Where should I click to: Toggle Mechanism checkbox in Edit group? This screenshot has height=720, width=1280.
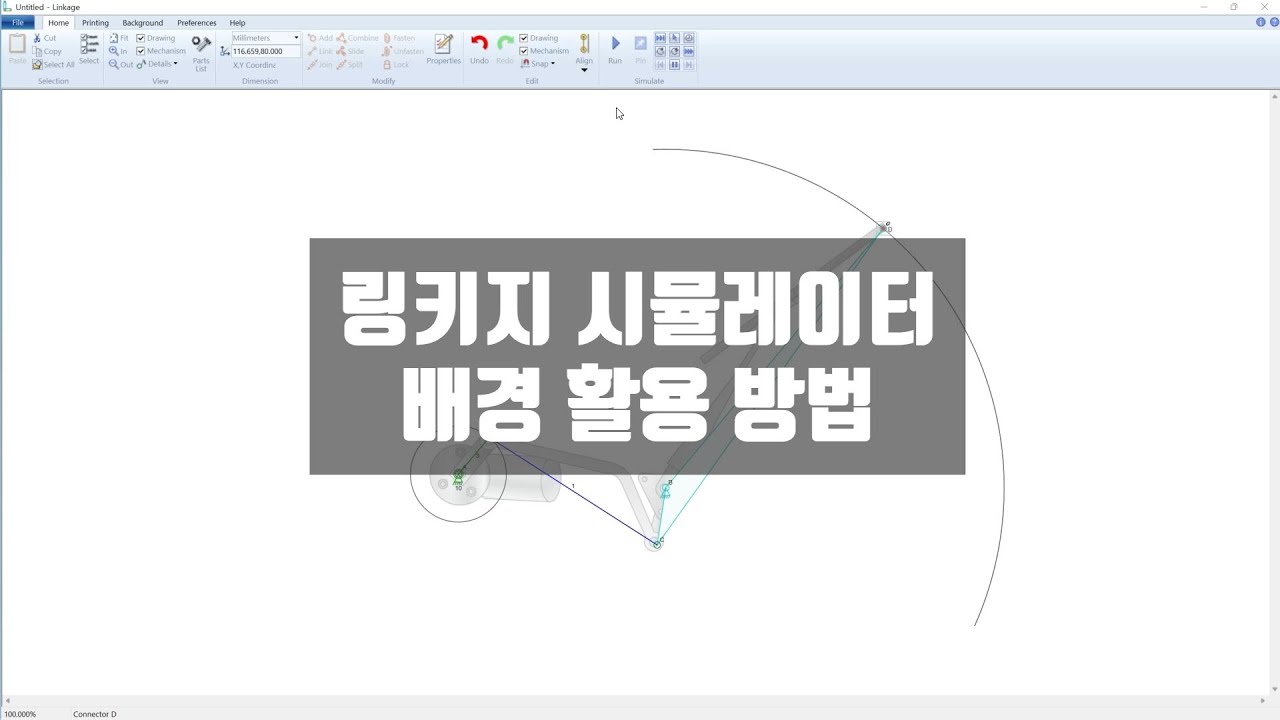(524, 51)
